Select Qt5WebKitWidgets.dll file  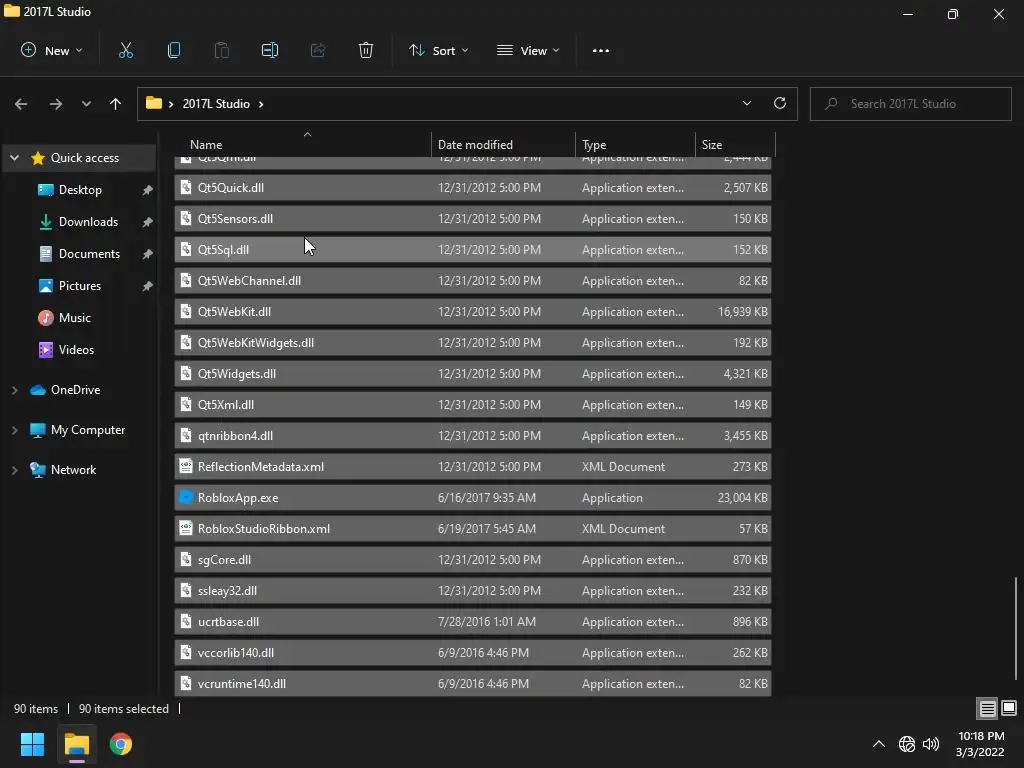(473, 343)
